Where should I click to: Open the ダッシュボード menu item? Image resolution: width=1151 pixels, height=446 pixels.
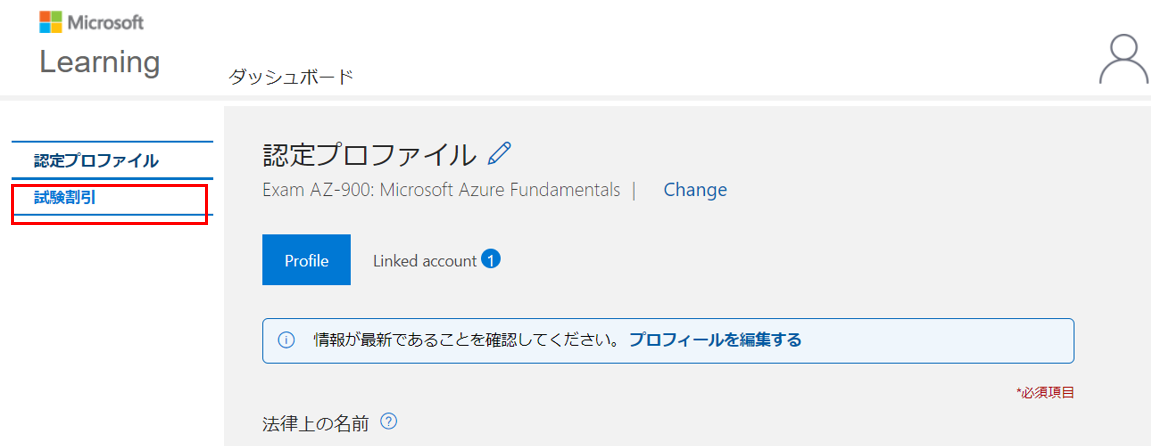tap(291, 76)
